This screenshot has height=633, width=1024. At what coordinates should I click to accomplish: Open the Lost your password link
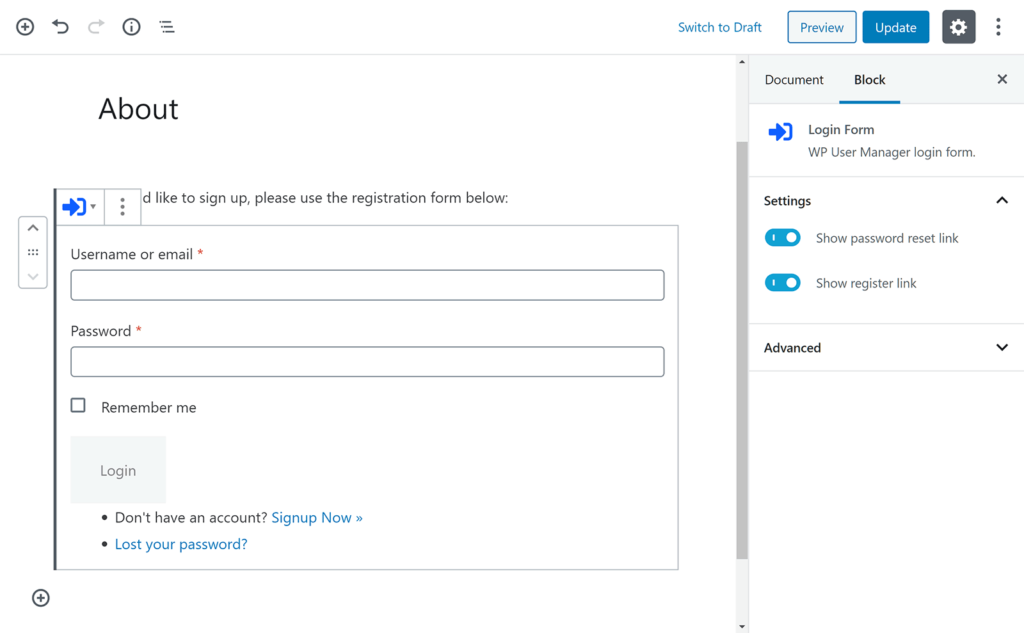180,543
